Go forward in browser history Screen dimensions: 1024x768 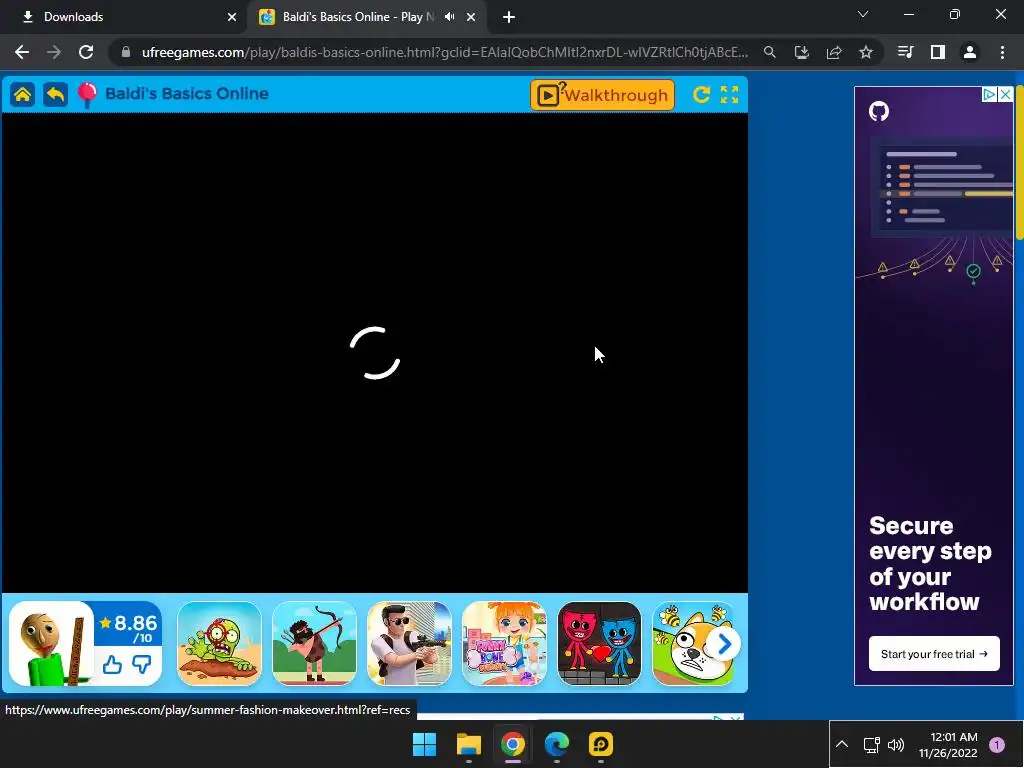click(54, 52)
